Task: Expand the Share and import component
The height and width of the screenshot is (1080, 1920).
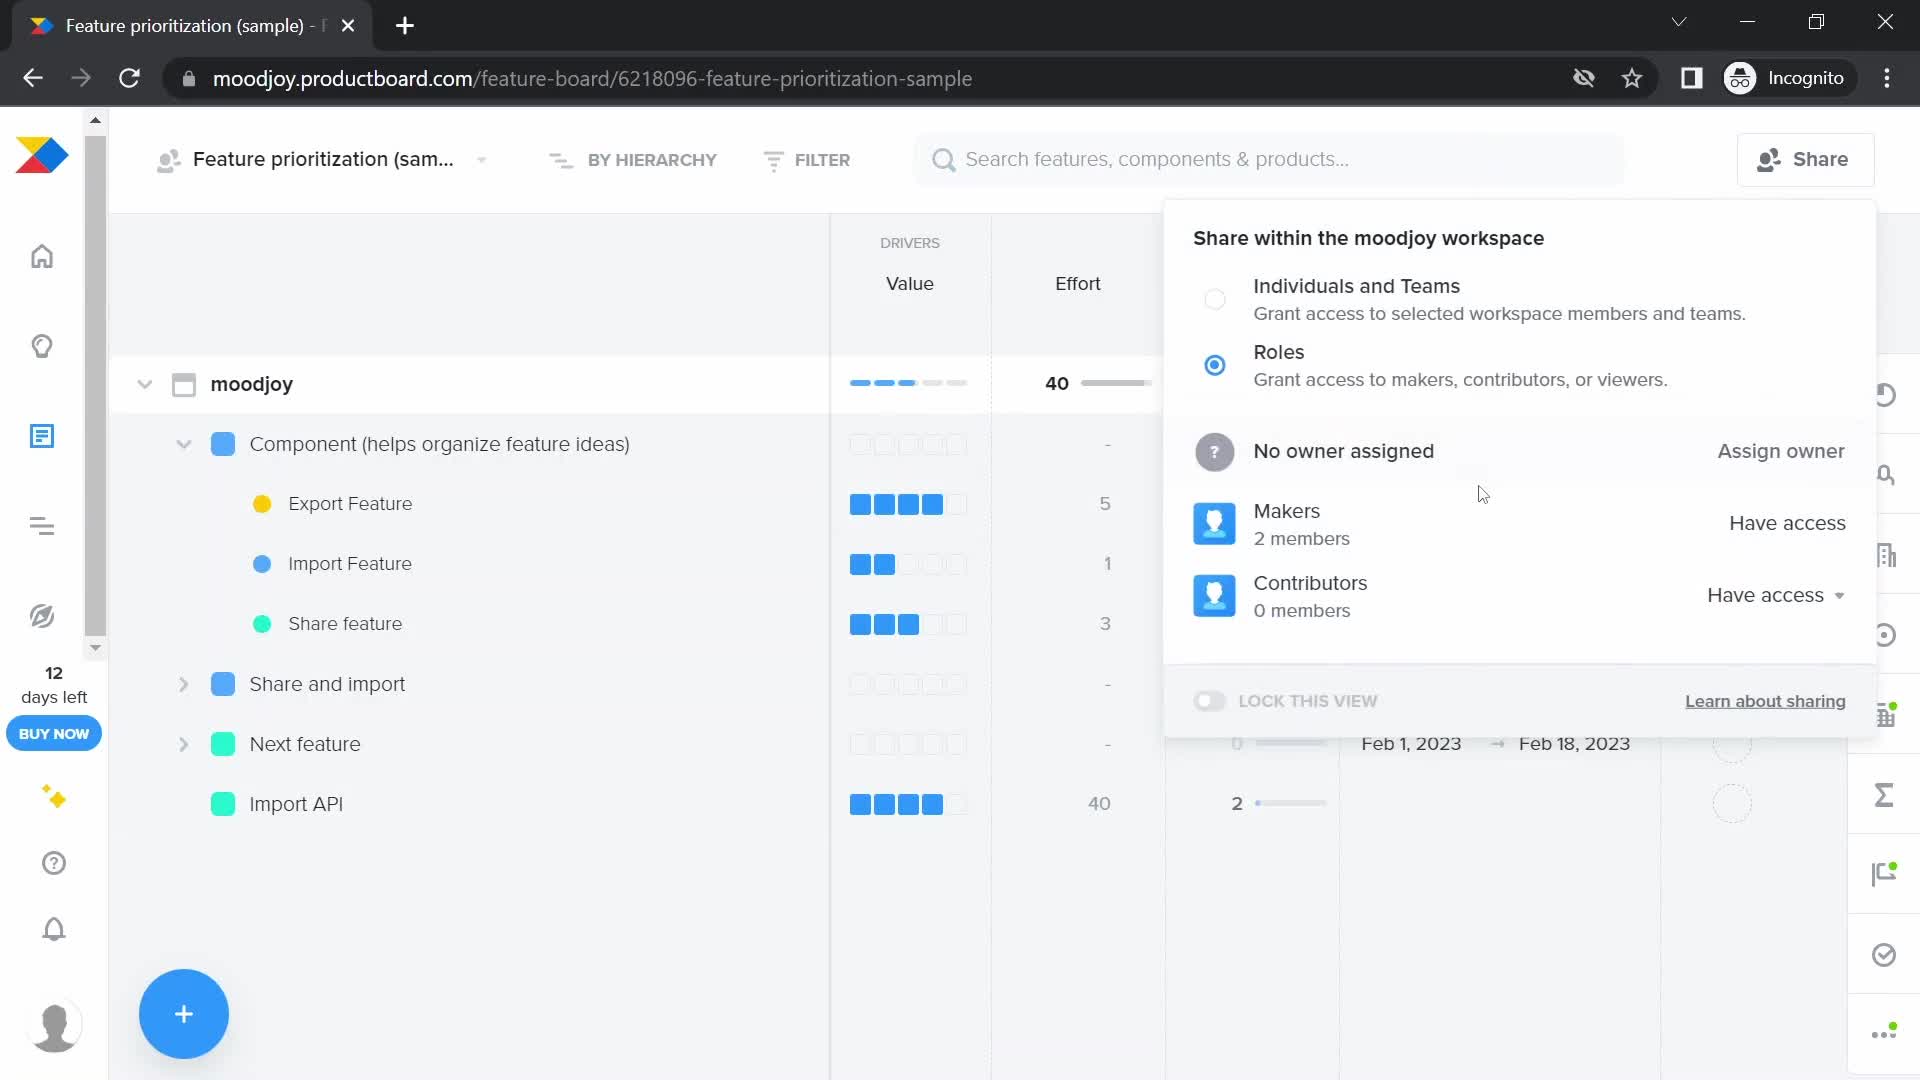Action: [x=184, y=684]
